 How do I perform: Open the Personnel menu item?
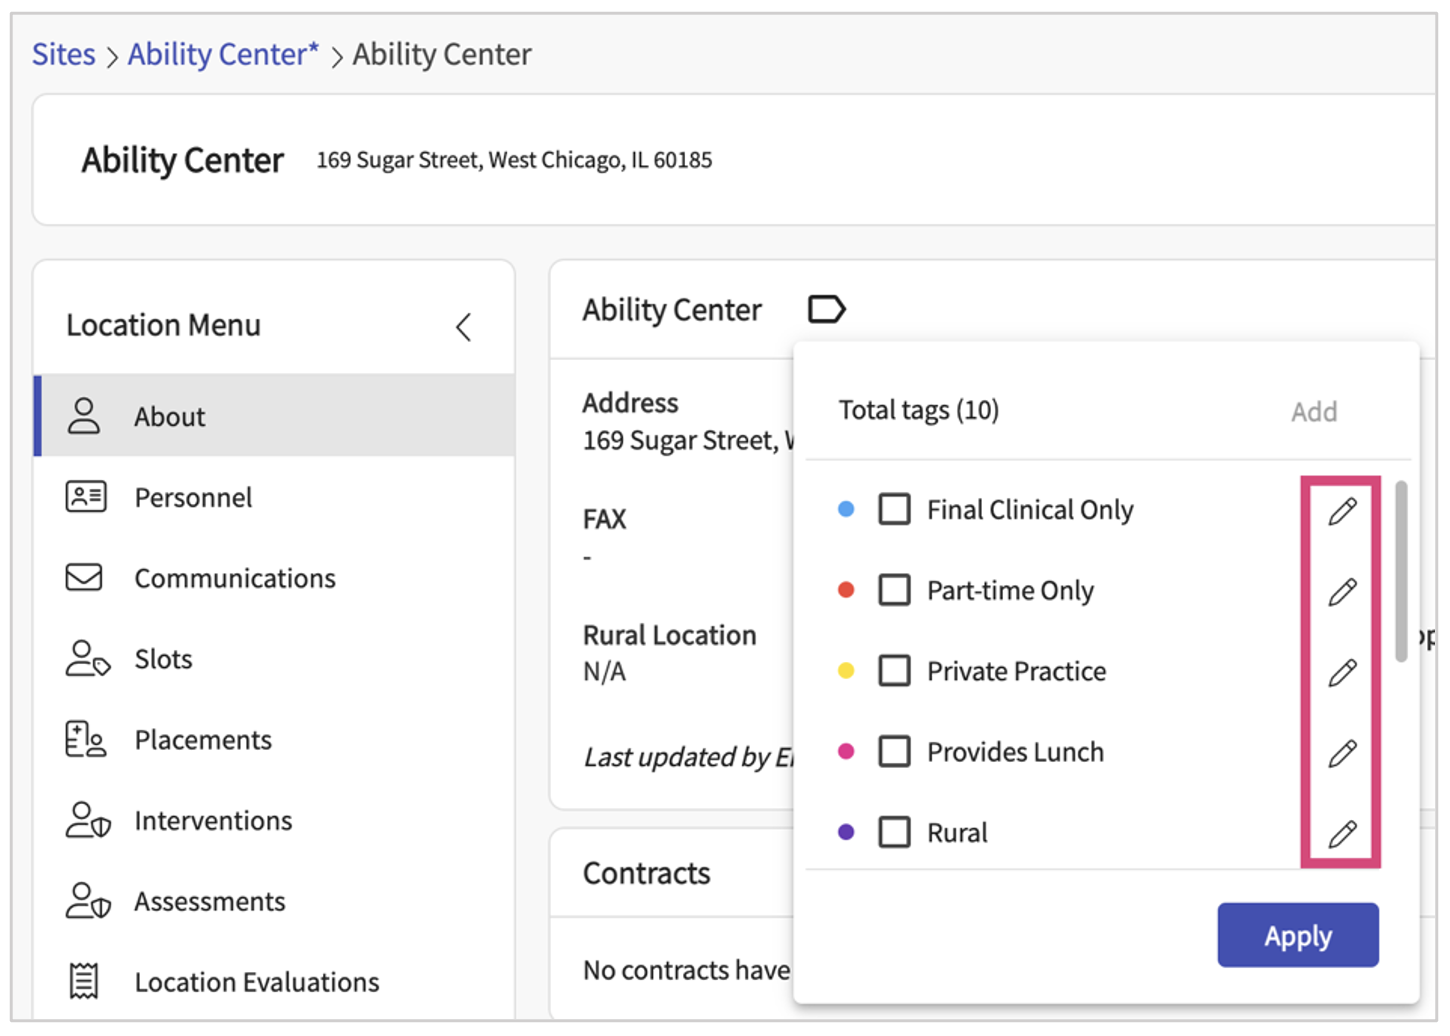tap(193, 497)
